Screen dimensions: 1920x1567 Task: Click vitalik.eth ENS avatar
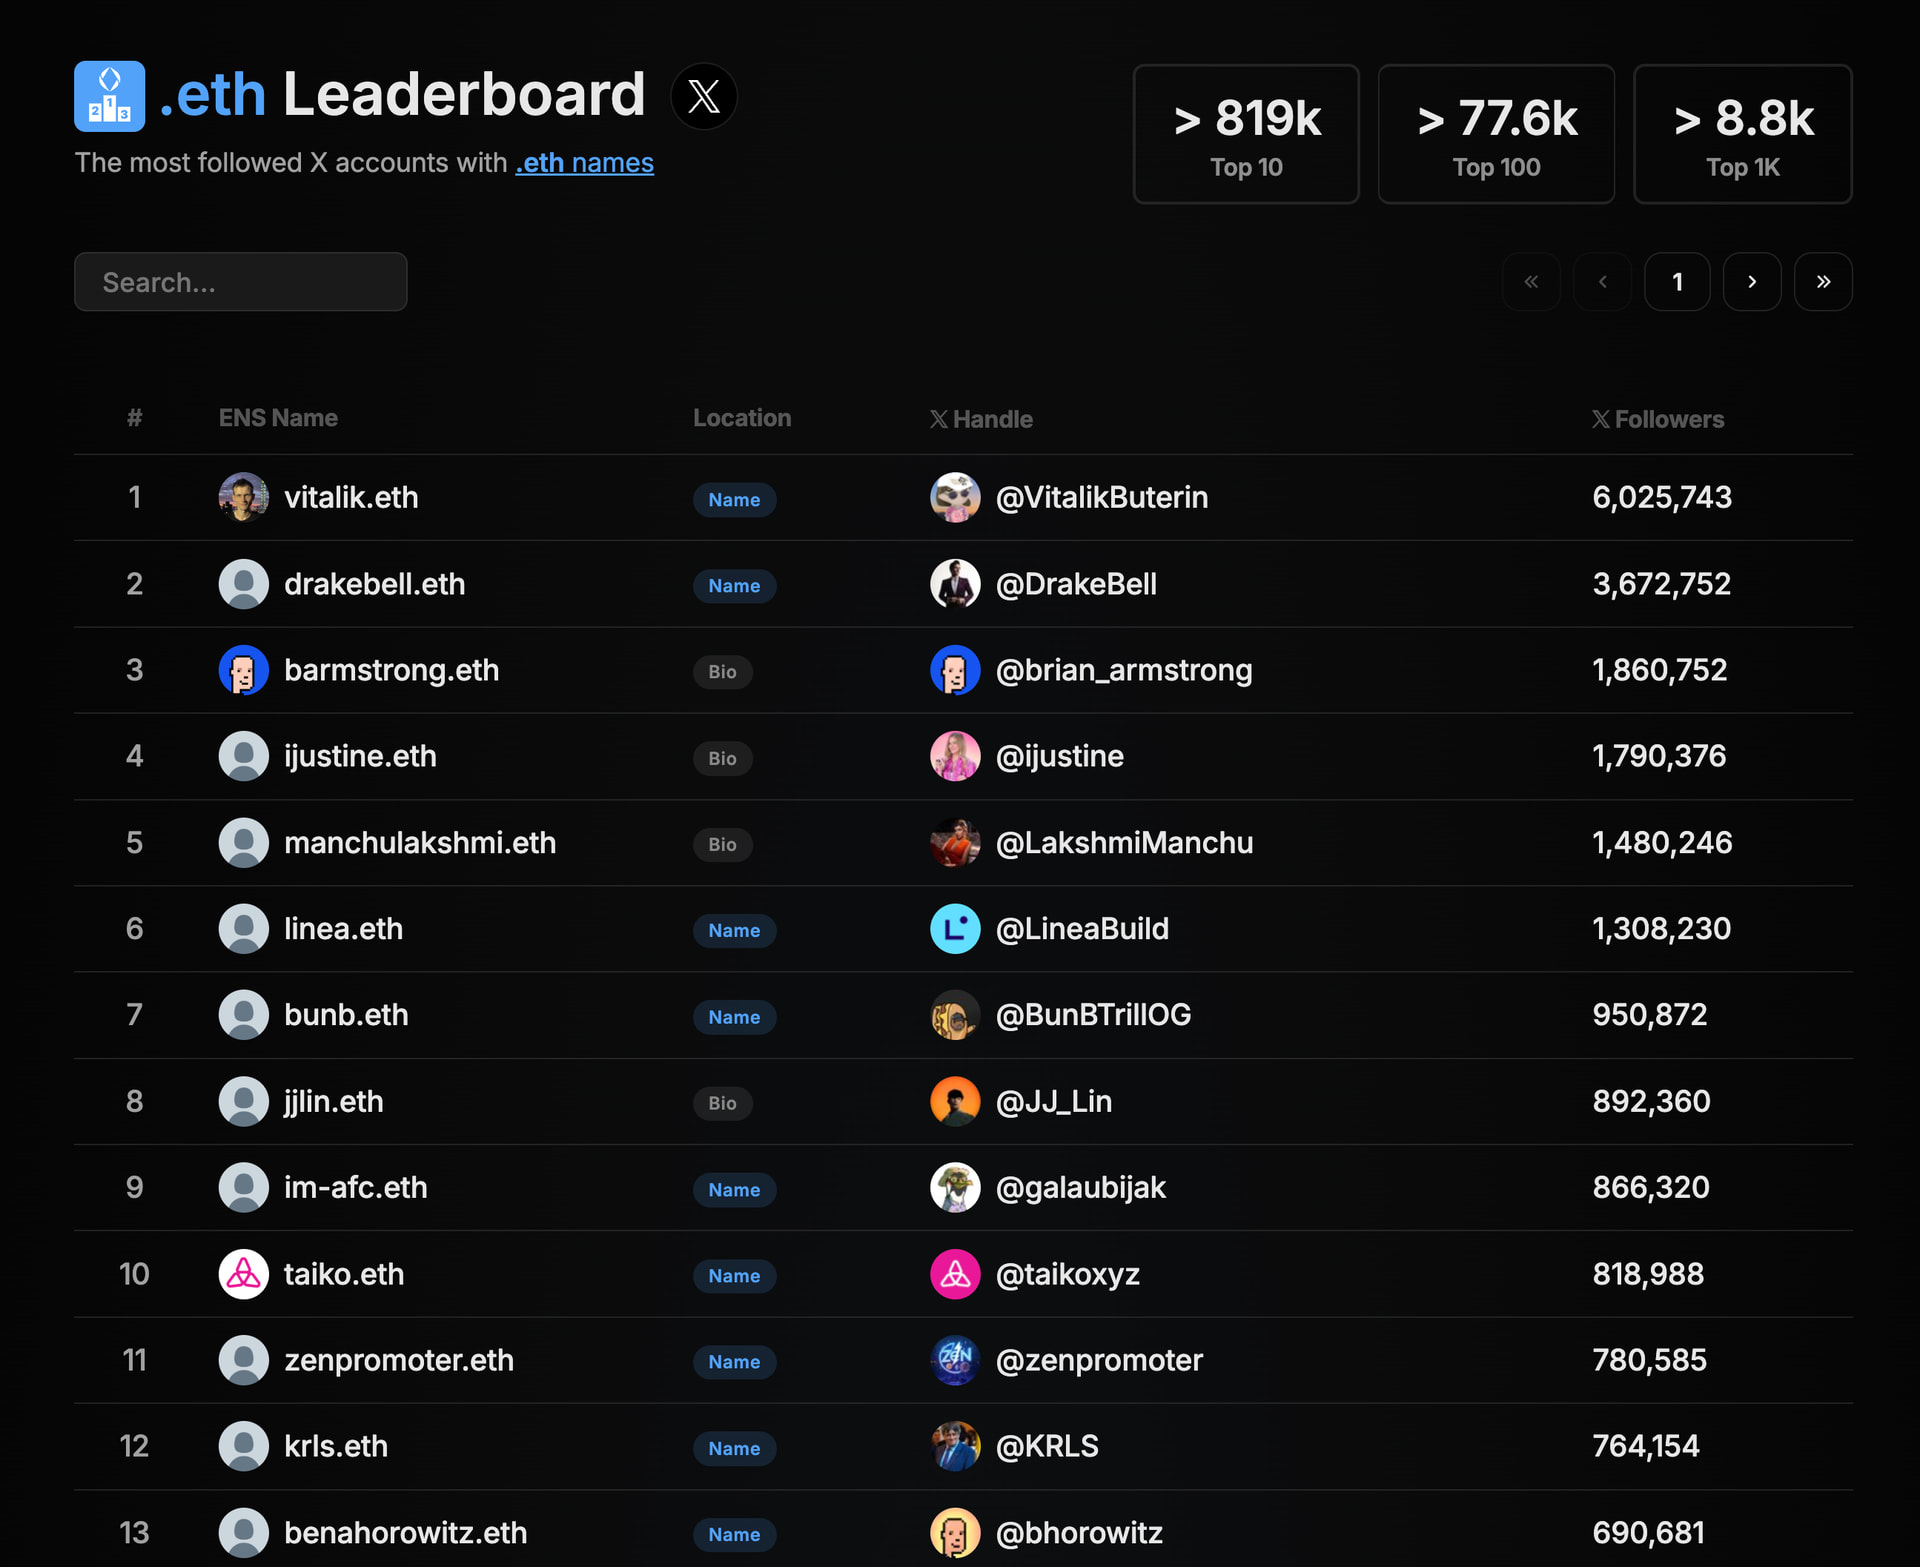[243, 498]
